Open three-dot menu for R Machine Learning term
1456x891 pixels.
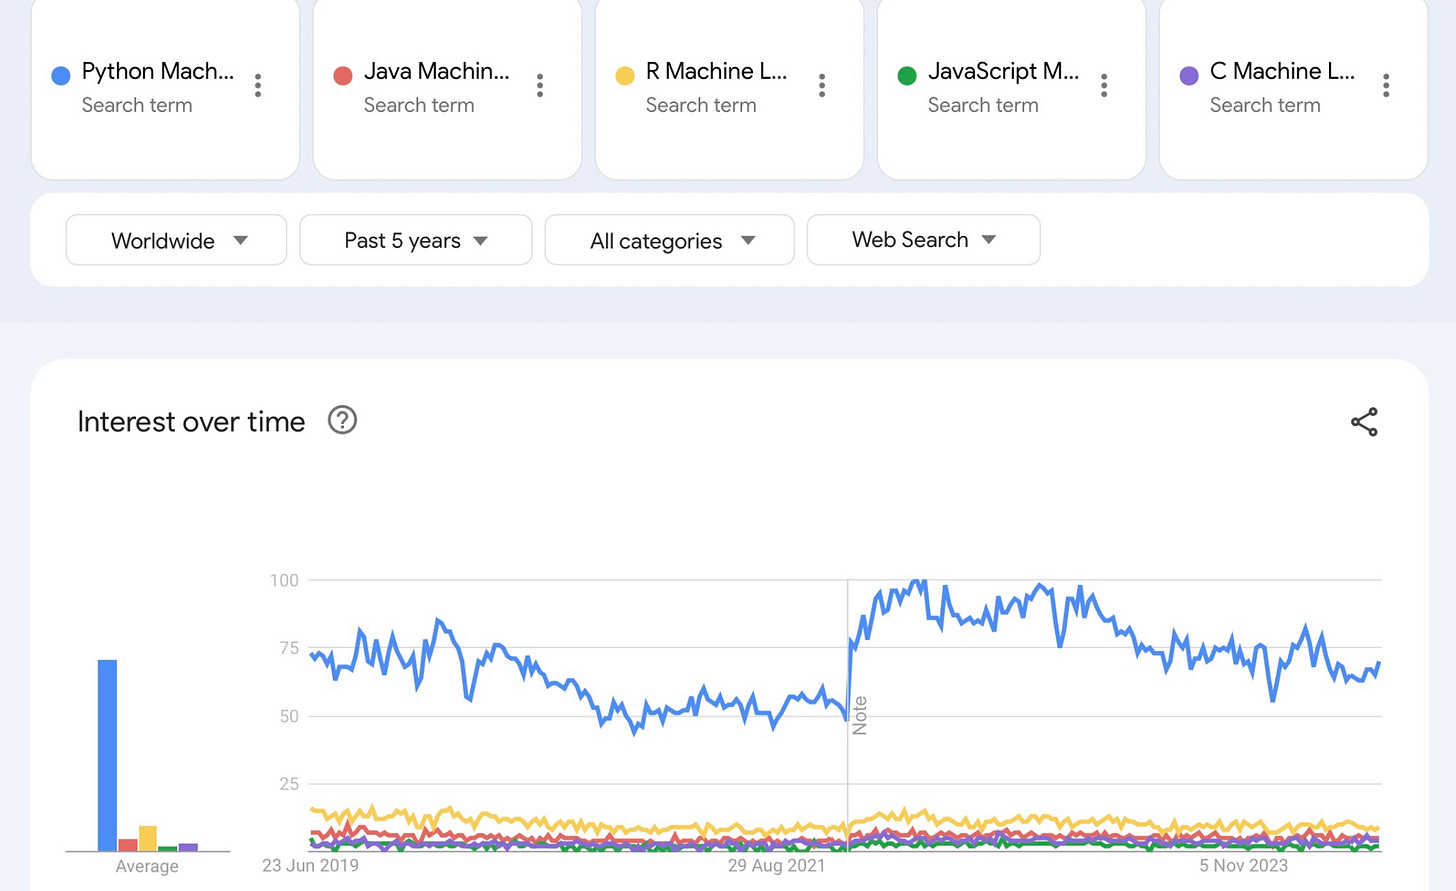click(x=822, y=86)
